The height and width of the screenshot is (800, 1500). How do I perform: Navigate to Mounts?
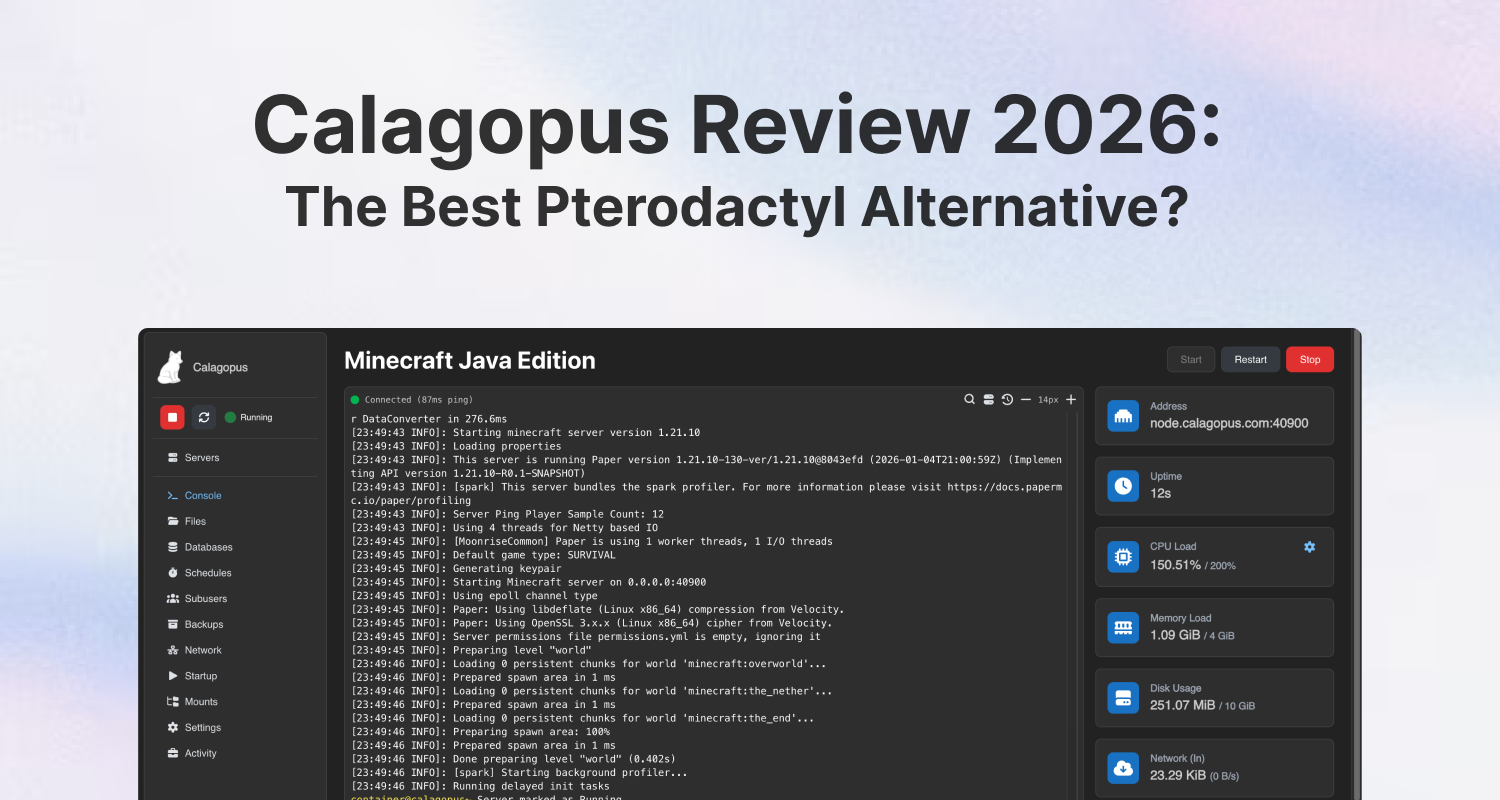(x=192, y=702)
